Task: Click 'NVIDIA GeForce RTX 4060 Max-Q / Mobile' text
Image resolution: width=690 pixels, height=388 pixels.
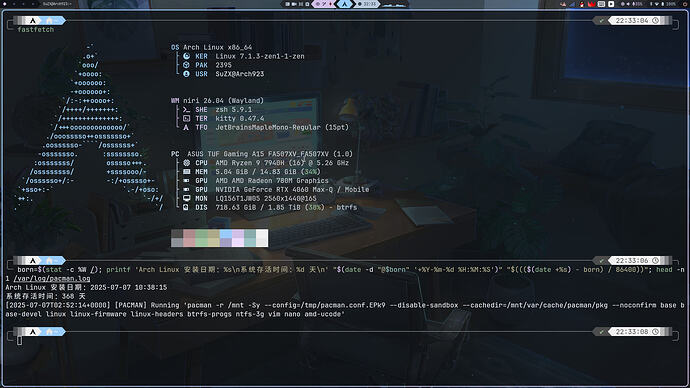Action: click(292, 190)
